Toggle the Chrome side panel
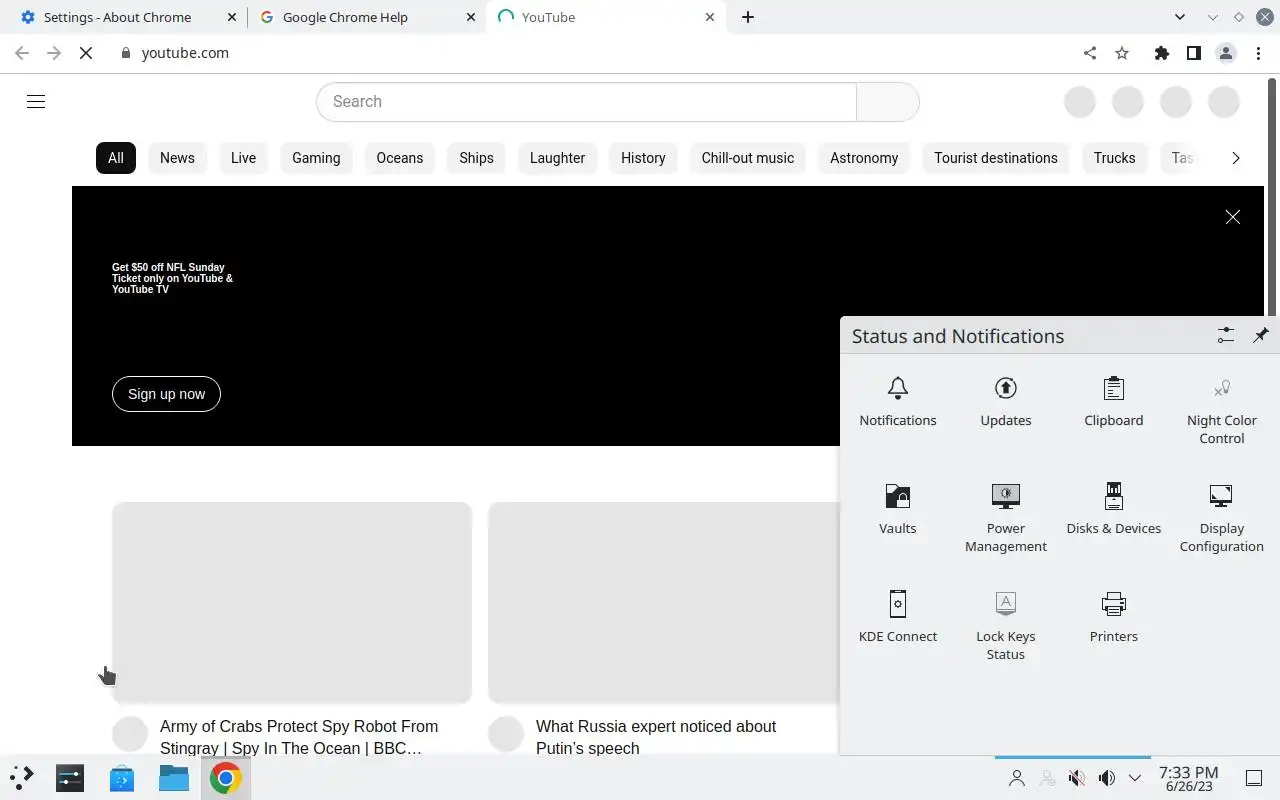 [1193, 53]
